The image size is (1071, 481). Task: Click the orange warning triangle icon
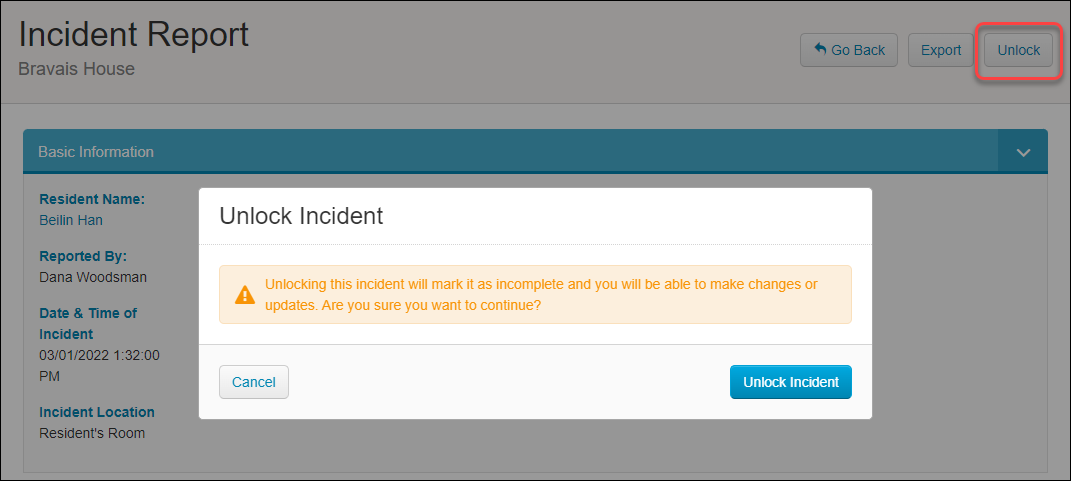245,294
